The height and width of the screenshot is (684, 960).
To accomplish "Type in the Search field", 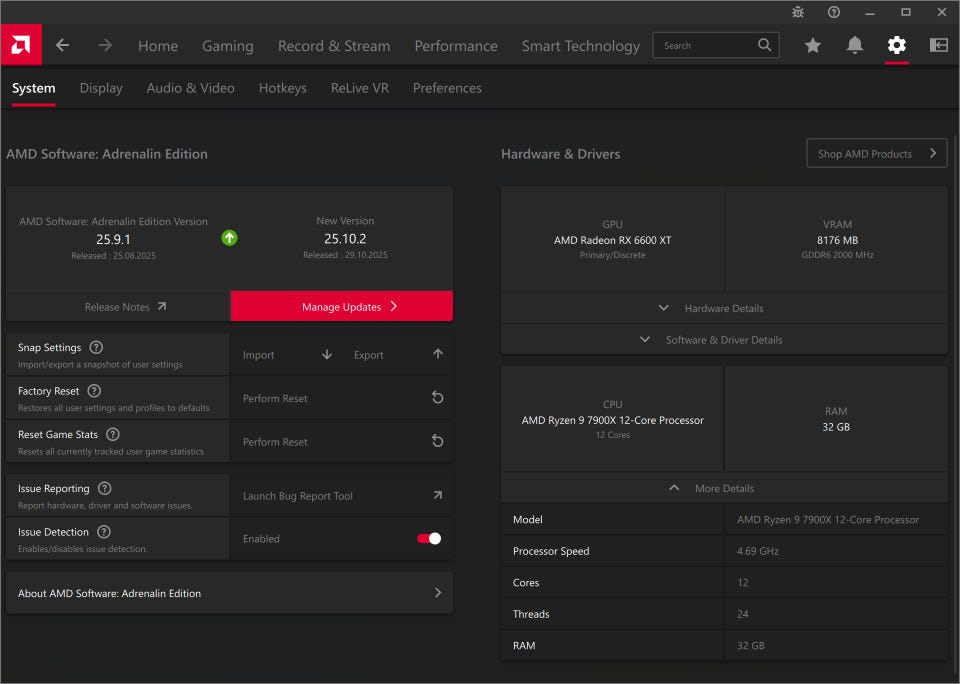I will click(x=706, y=45).
